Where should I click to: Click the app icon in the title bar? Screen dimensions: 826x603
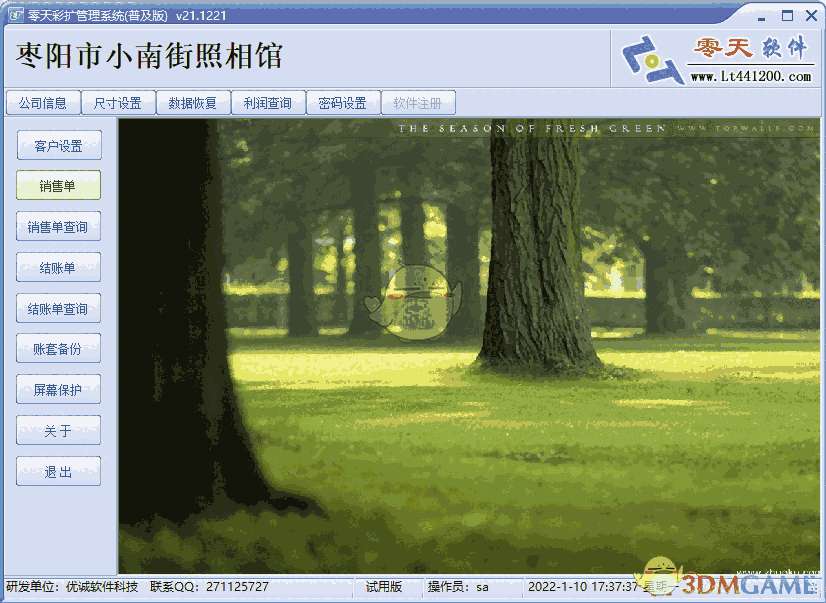click(14, 15)
